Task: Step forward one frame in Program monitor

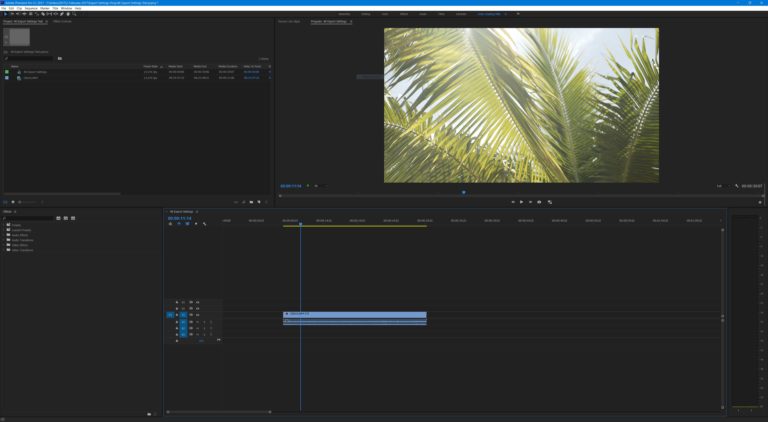Action: (x=530, y=202)
